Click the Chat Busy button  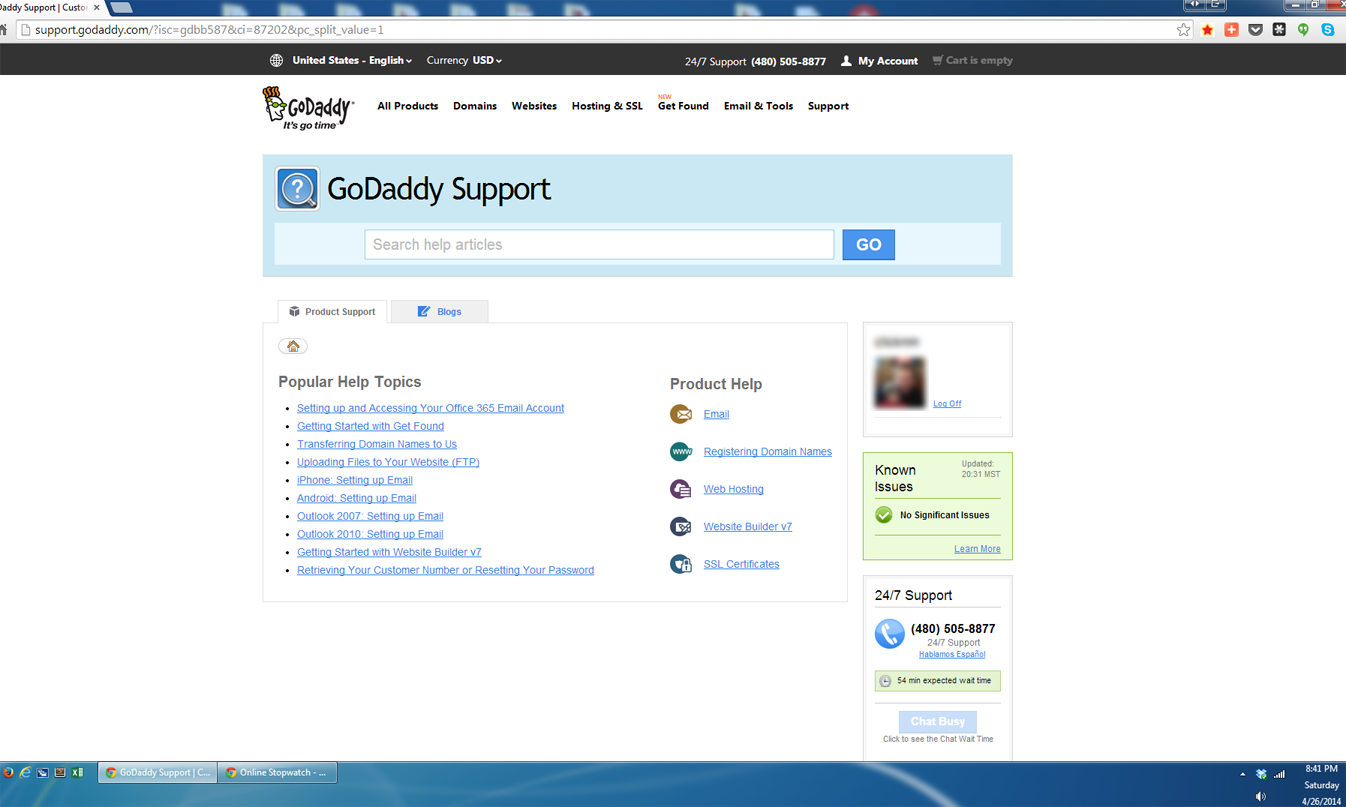[x=937, y=721]
